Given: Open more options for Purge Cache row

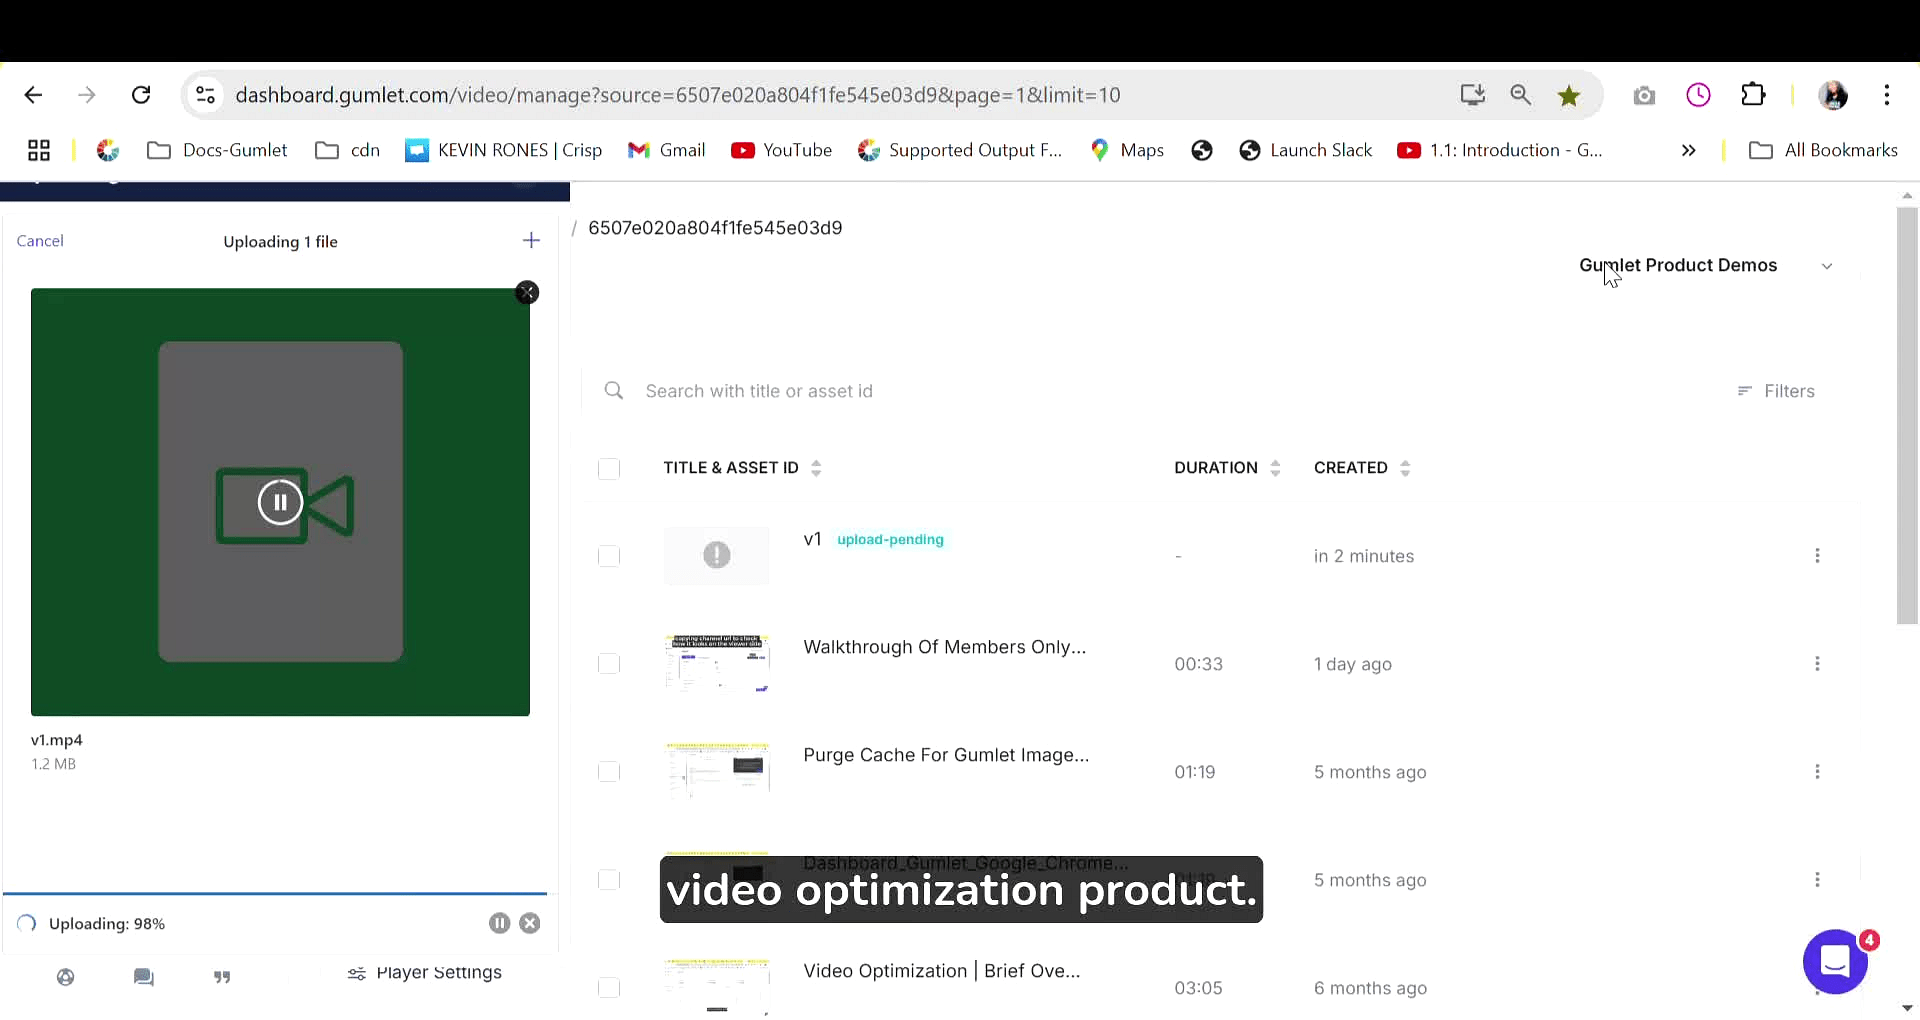Looking at the screenshot, I should click(1817, 772).
